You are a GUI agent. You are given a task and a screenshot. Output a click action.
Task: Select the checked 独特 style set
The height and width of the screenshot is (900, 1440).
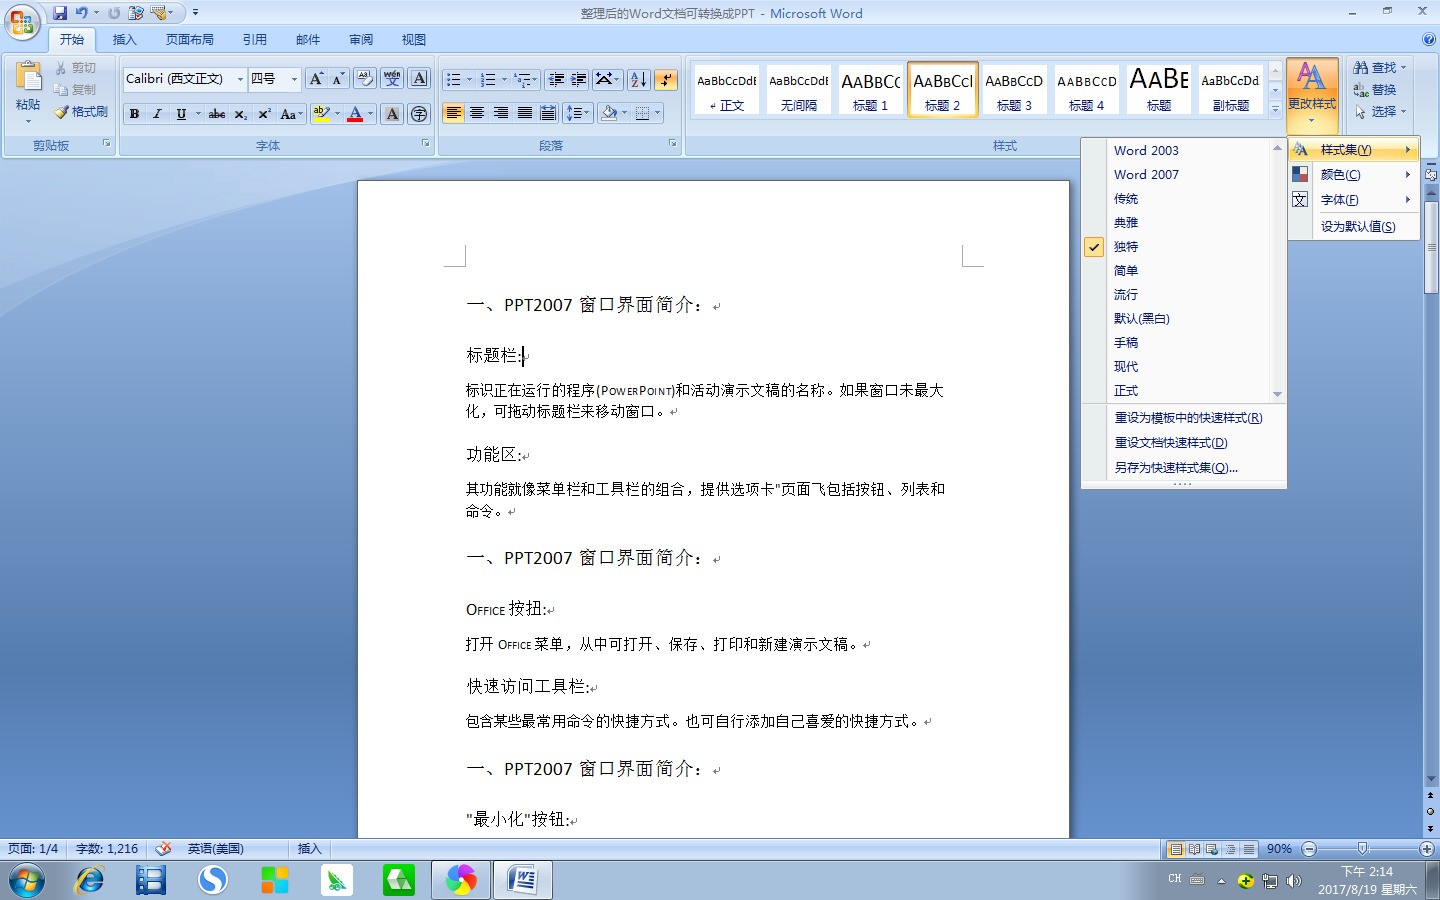1126,246
